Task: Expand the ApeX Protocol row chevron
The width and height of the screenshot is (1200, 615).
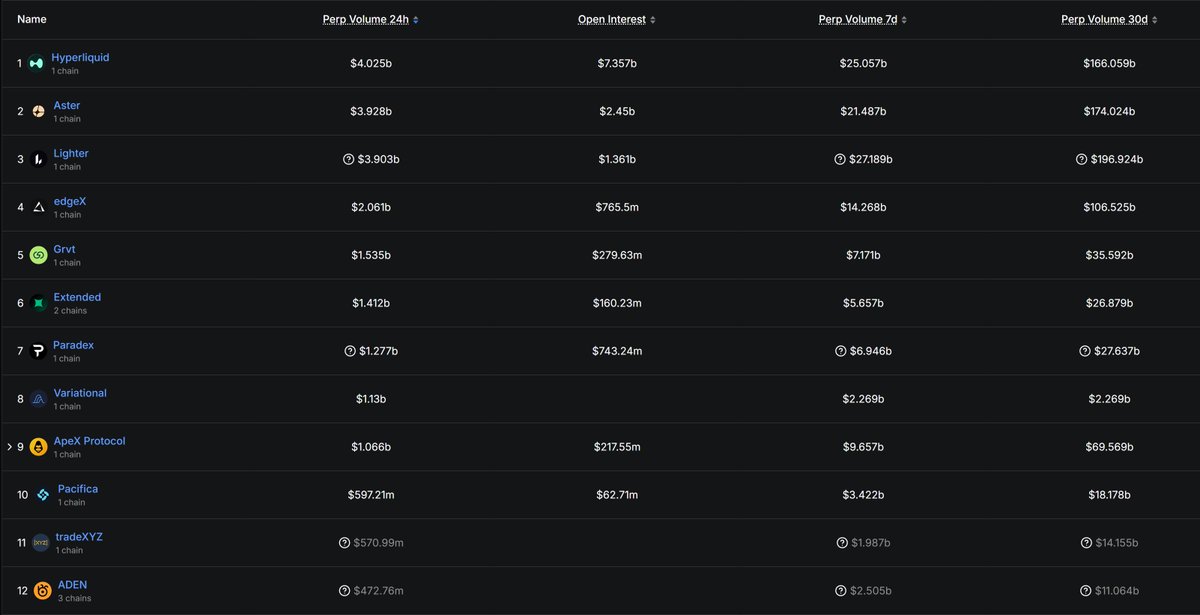Action: point(9,447)
